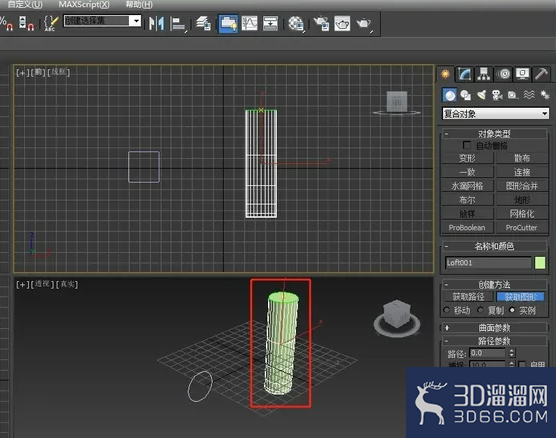Click the 图形合并 button
556x438 pixels.
(x=522, y=186)
